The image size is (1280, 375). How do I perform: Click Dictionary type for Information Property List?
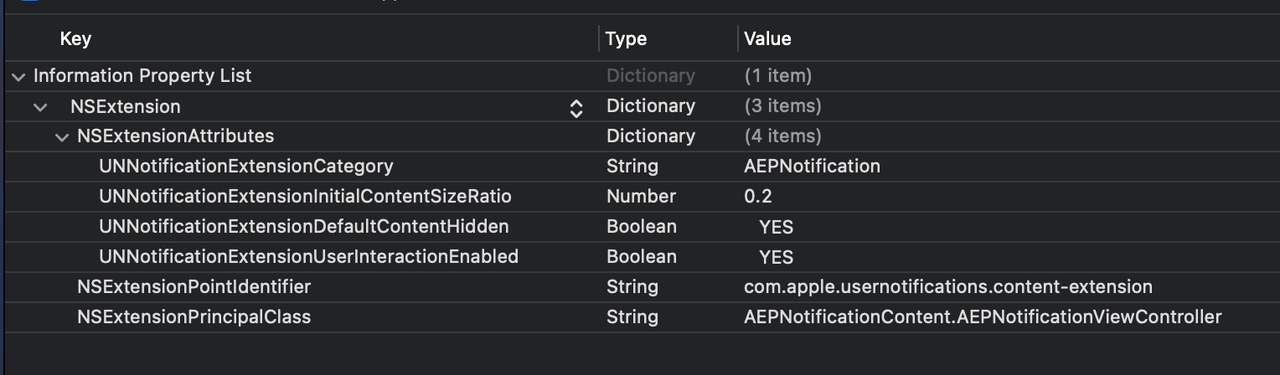650,76
